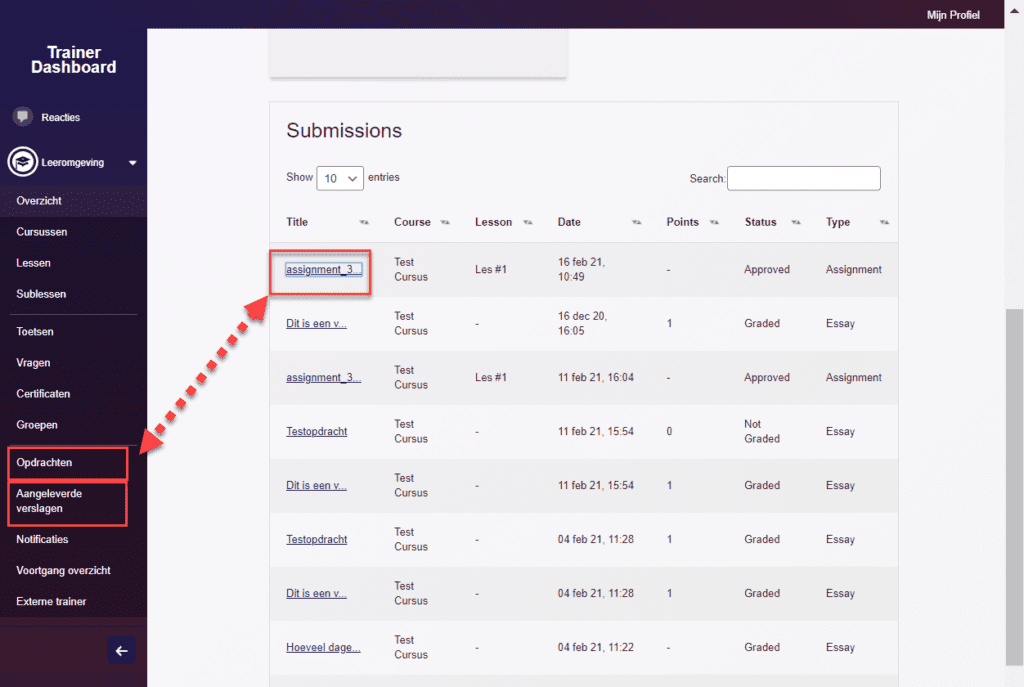
Task: Click the Title column header
Action: click(296, 222)
